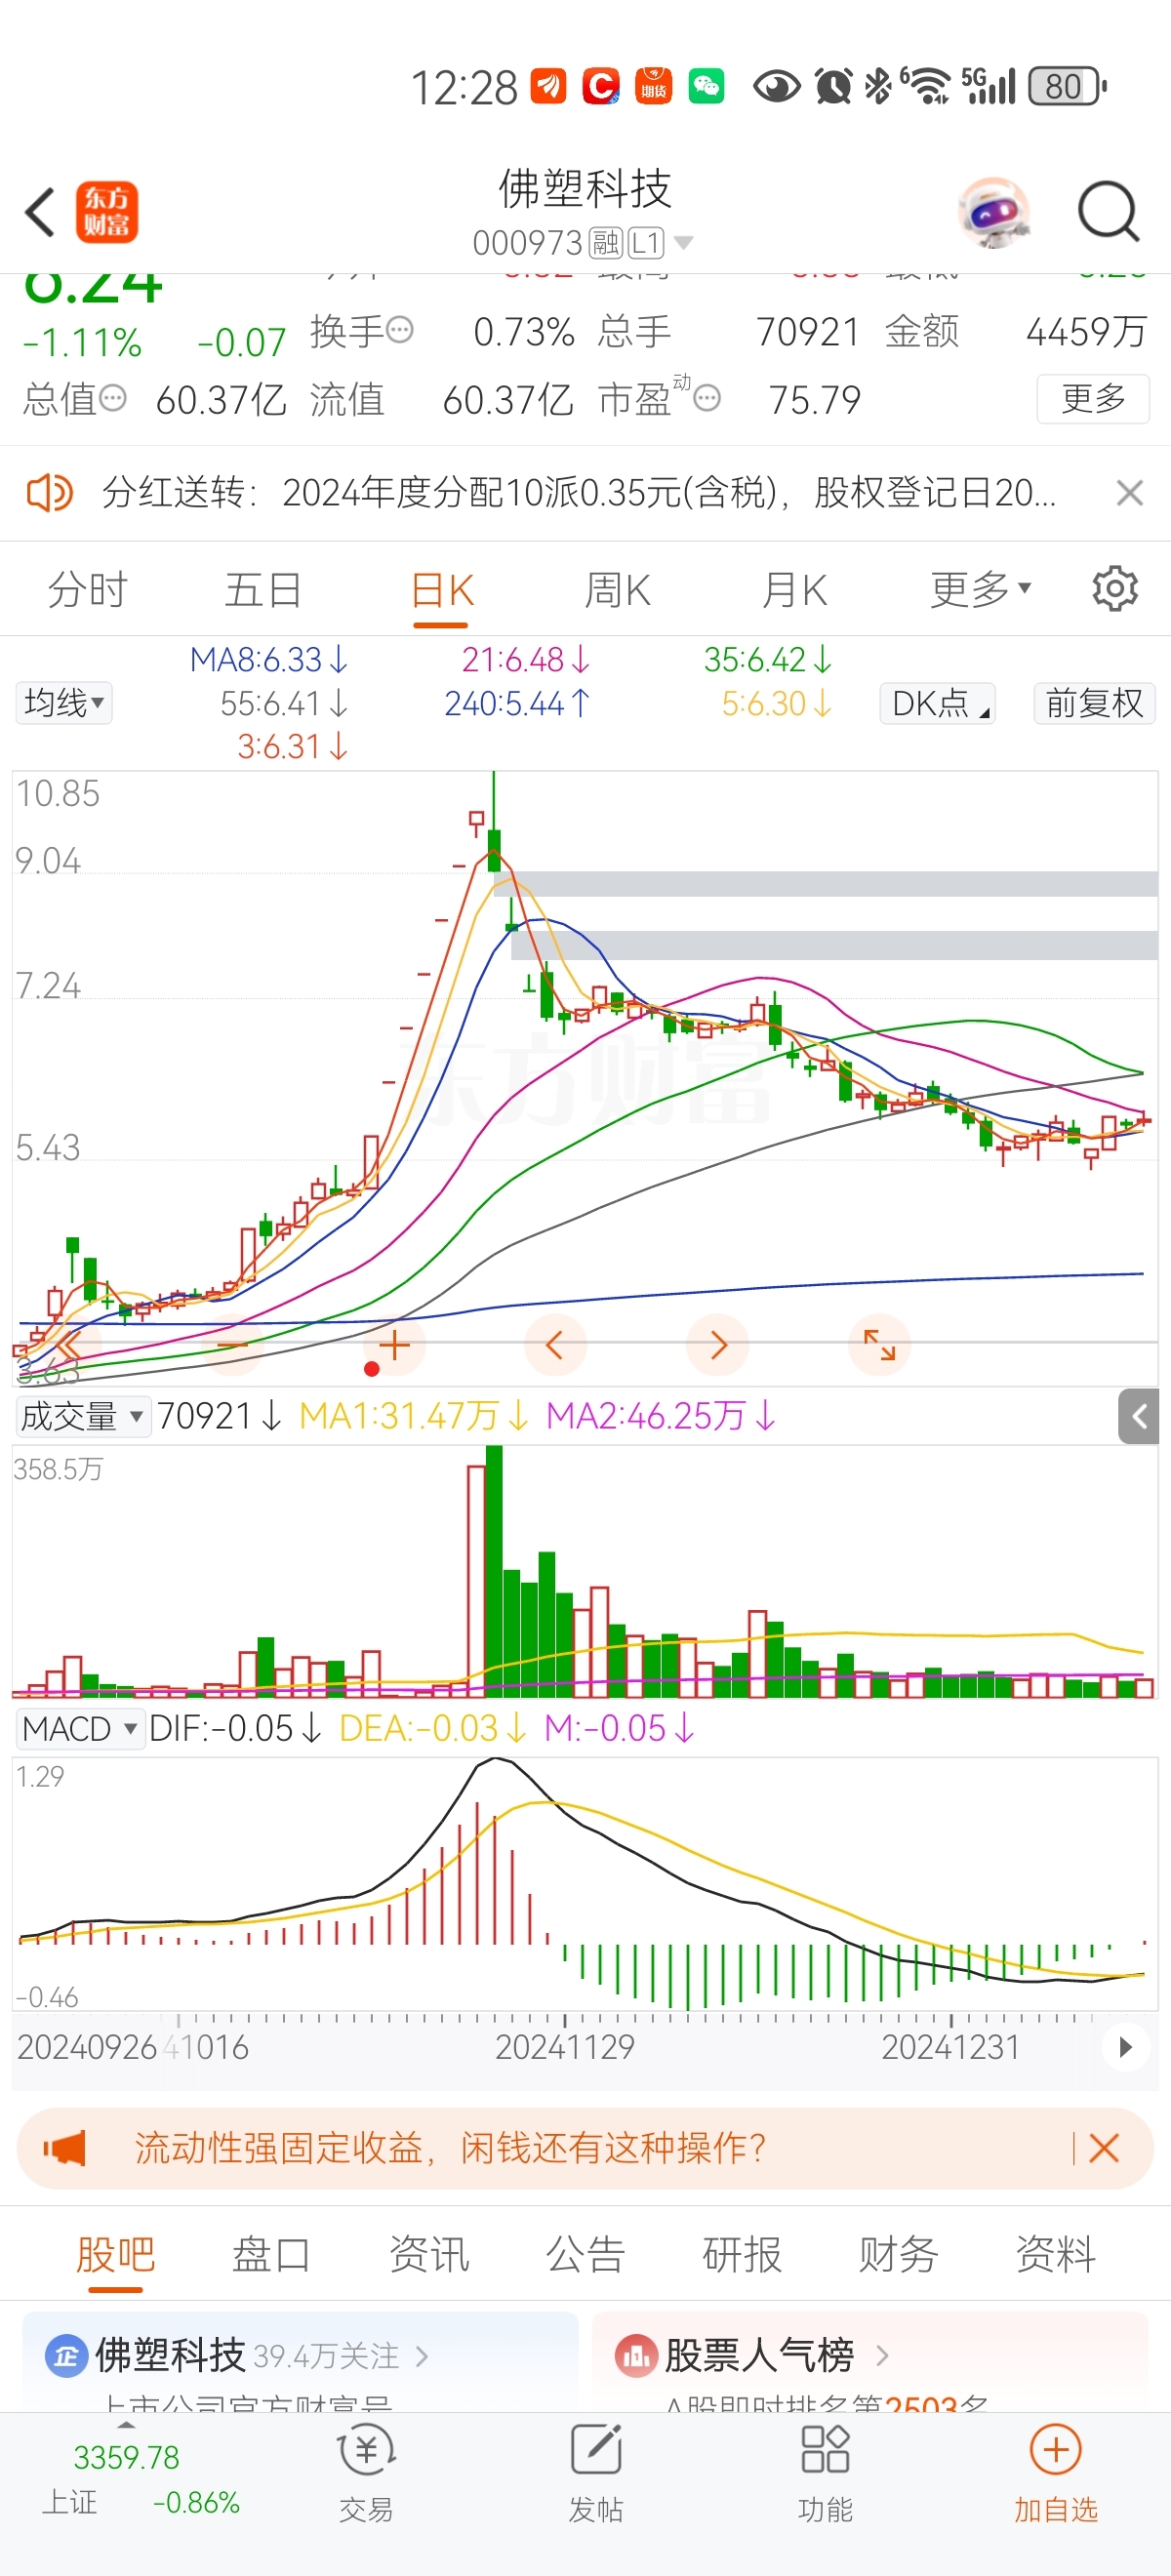The width and height of the screenshot is (1171, 2576).
Task: Switch to 周K chart tab
Action: [617, 590]
